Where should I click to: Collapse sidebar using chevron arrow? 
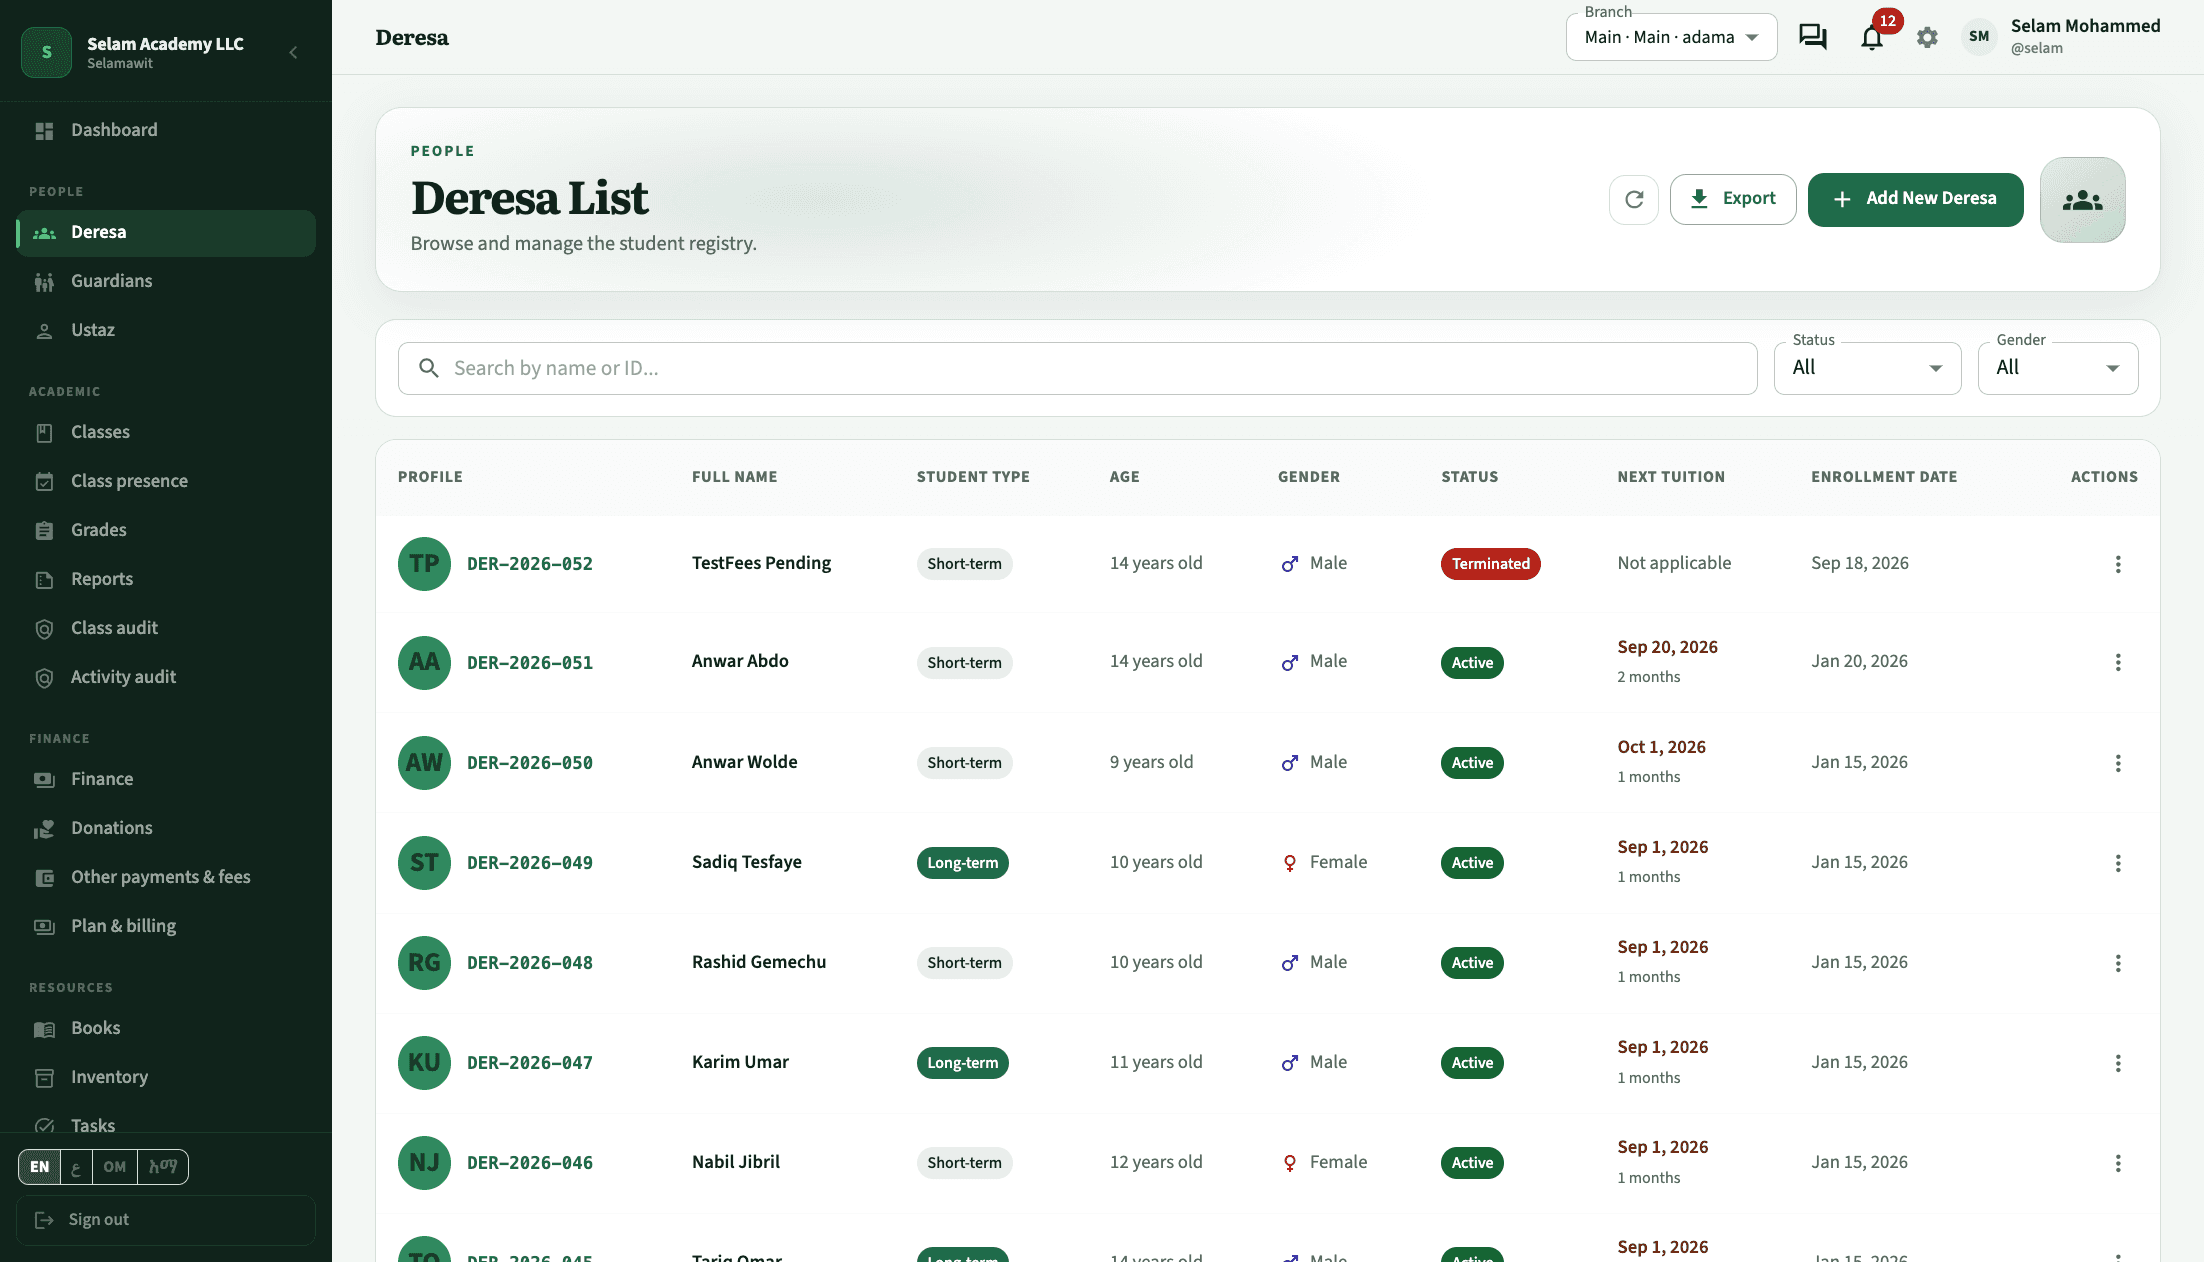293,52
